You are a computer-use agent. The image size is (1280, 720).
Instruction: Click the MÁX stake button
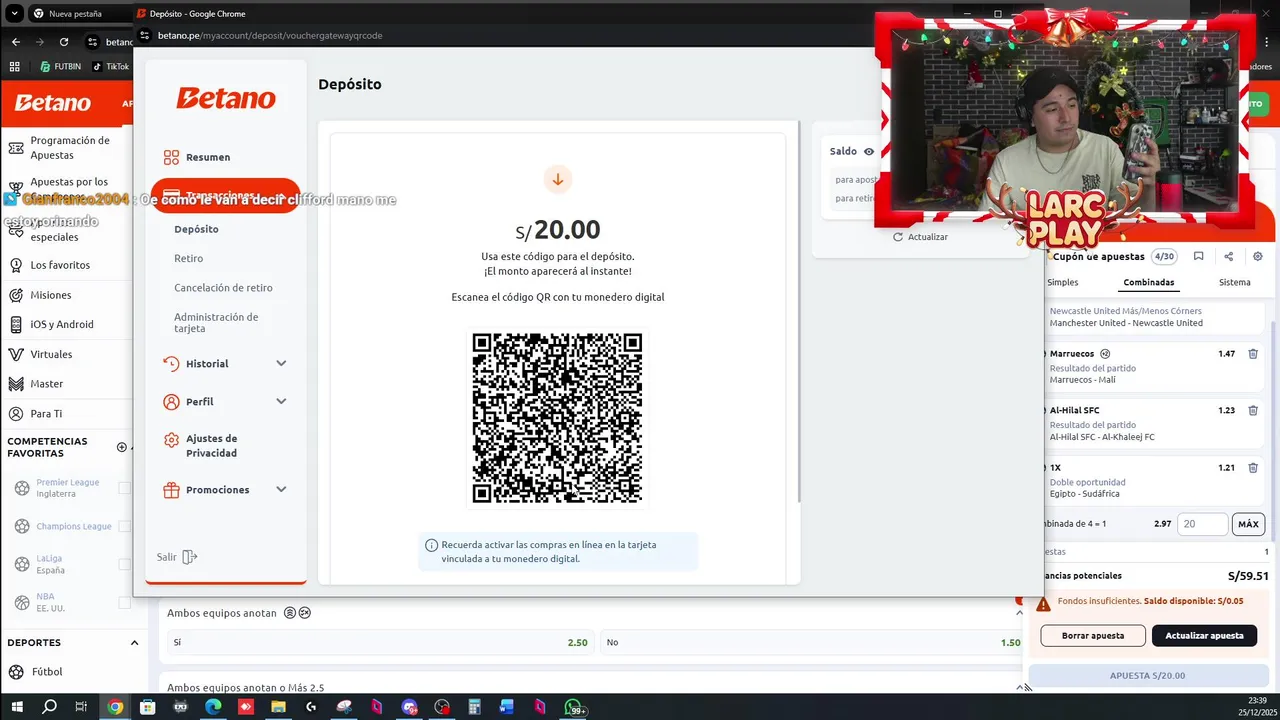1248,524
